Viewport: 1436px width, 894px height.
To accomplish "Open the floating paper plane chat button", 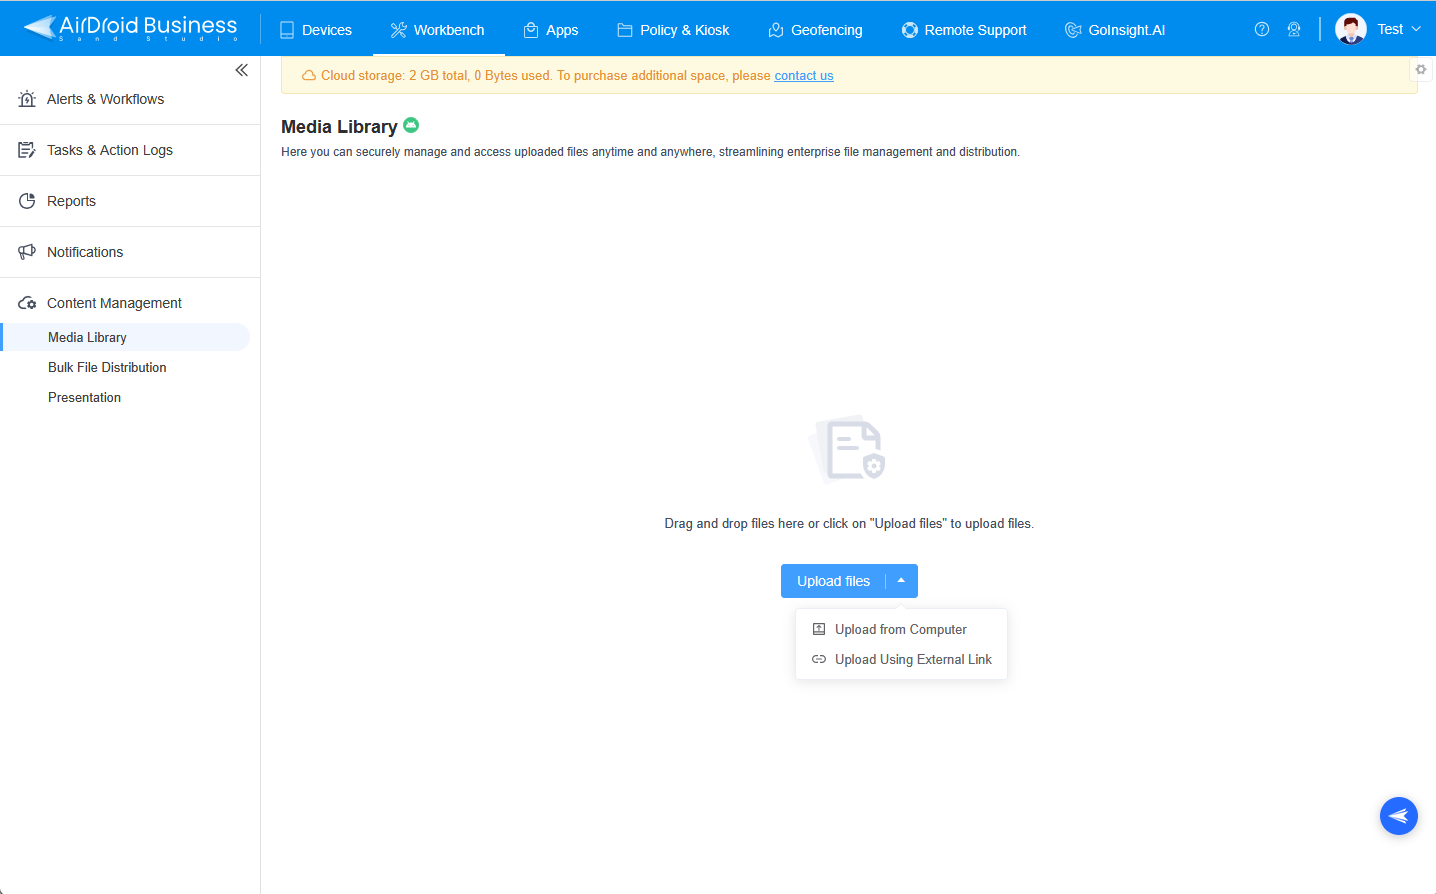I will coord(1398,815).
